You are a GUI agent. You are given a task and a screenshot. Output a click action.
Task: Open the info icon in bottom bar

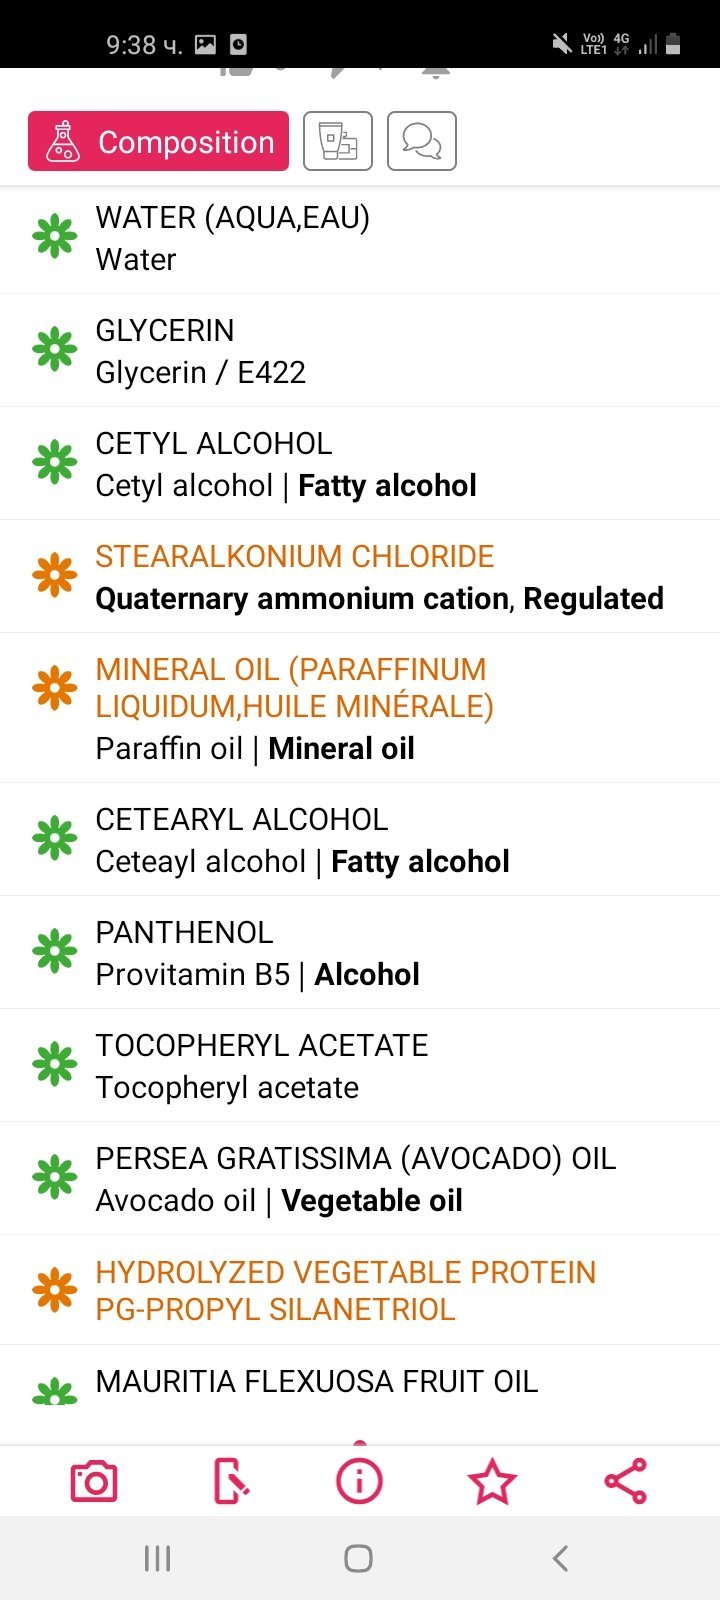[359, 1481]
